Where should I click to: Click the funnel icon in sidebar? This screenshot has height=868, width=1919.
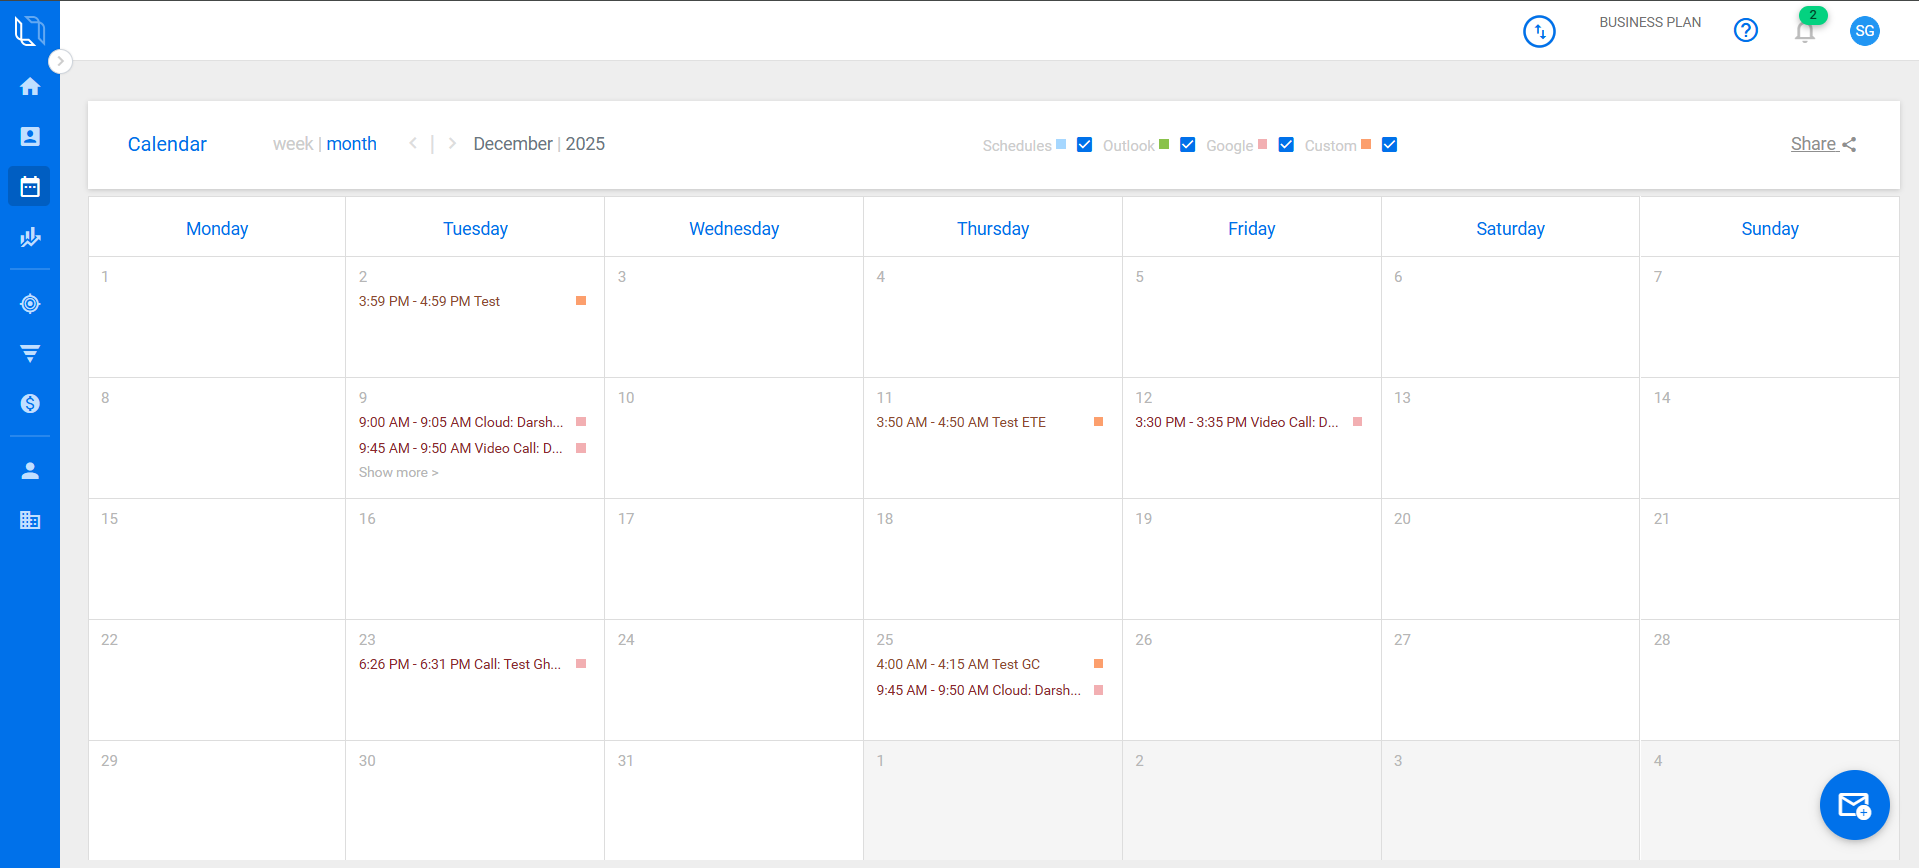(x=30, y=353)
